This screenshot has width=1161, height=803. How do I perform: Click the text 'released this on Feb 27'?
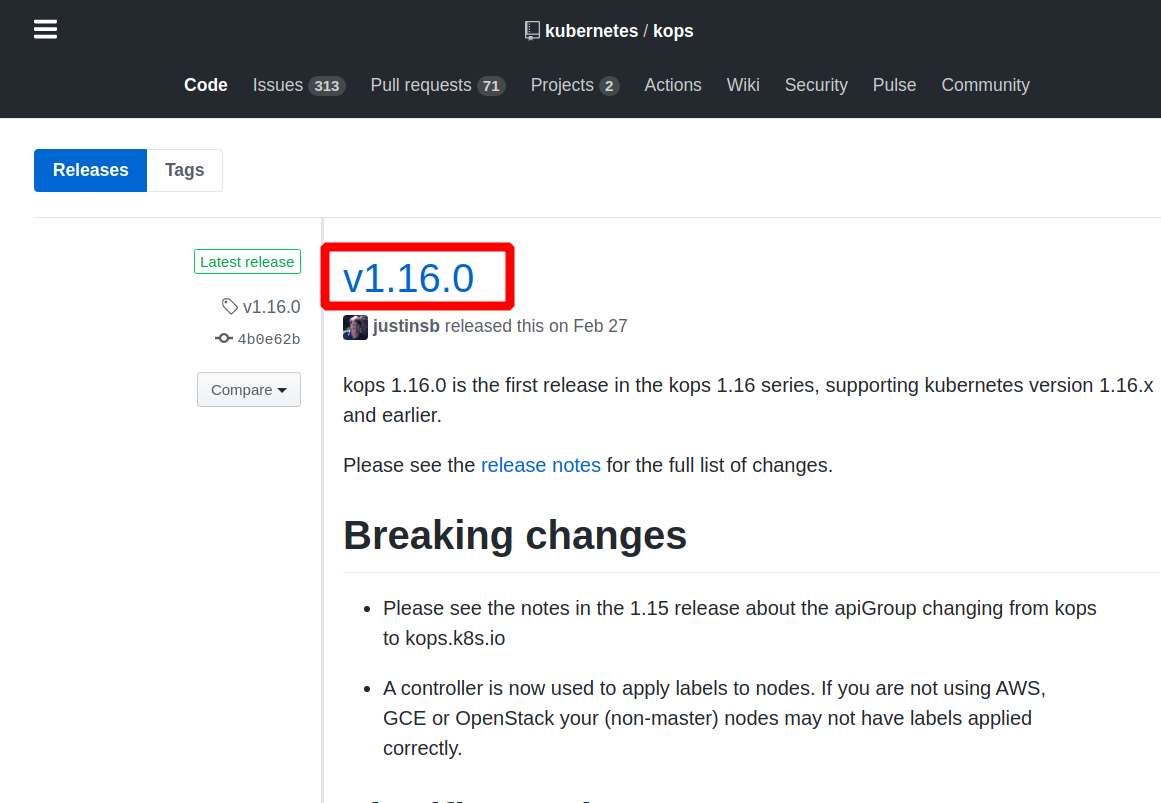coord(536,326)
